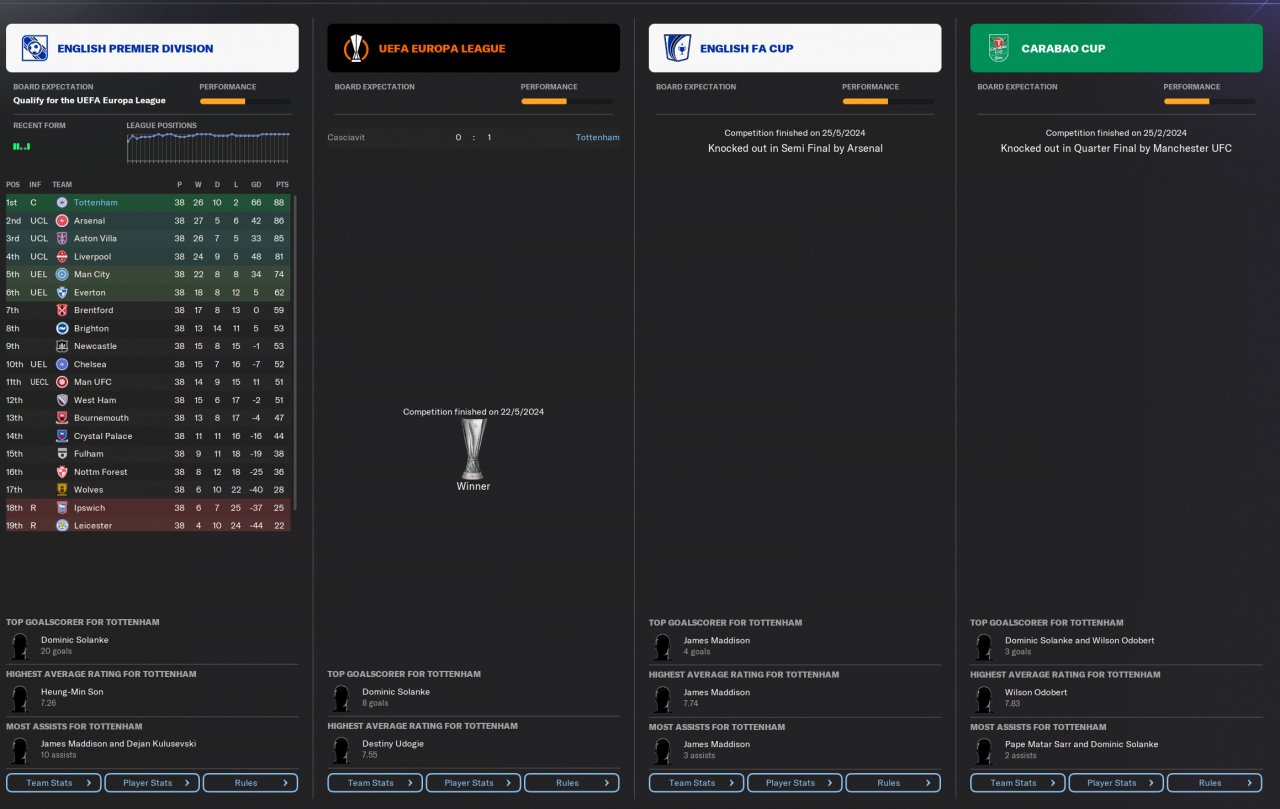This screenshot has height=809, width=1280.
Task: Open the League Positions graph
Action: tap(208, 147)
